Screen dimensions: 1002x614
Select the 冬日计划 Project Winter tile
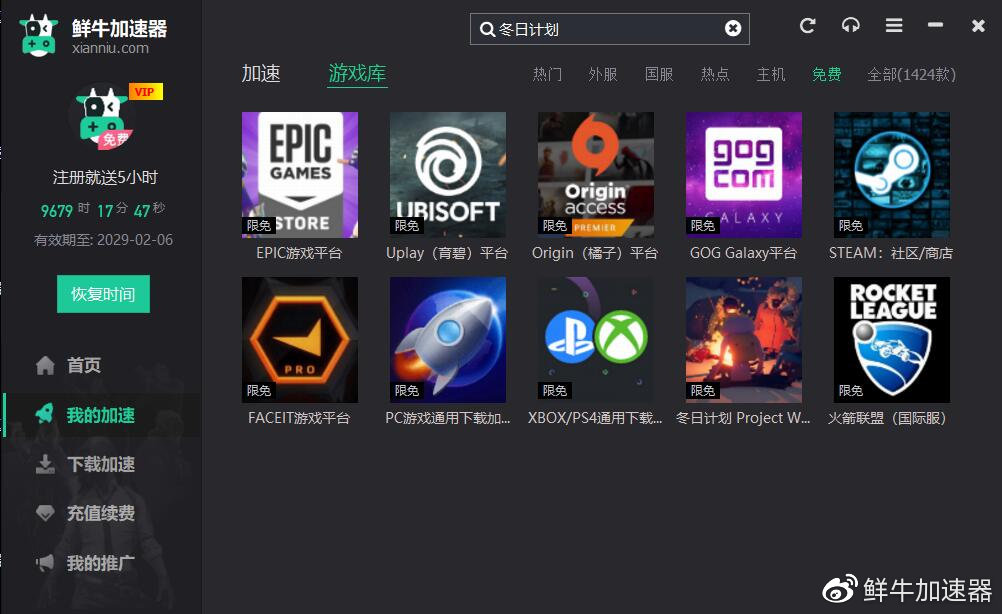pyautogui.click(x=744, y=340)
